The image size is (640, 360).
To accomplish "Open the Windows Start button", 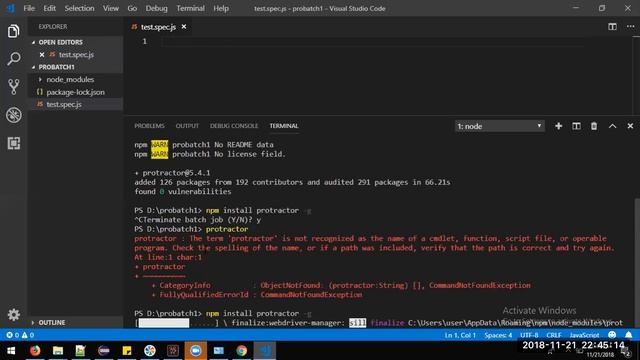I will [x=11, y=351].
